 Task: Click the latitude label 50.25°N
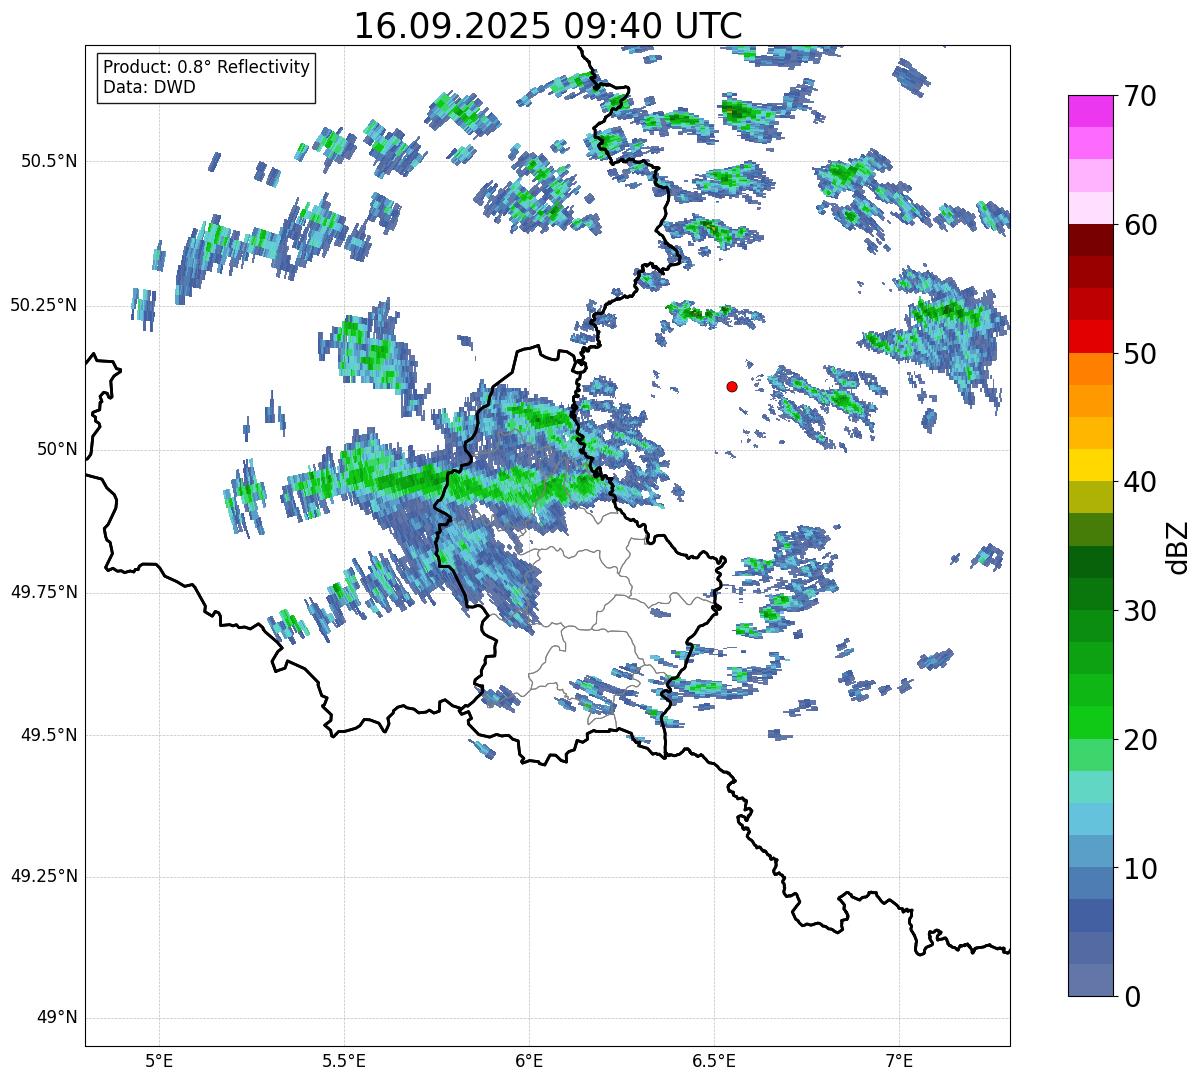[x=44, y=305]
